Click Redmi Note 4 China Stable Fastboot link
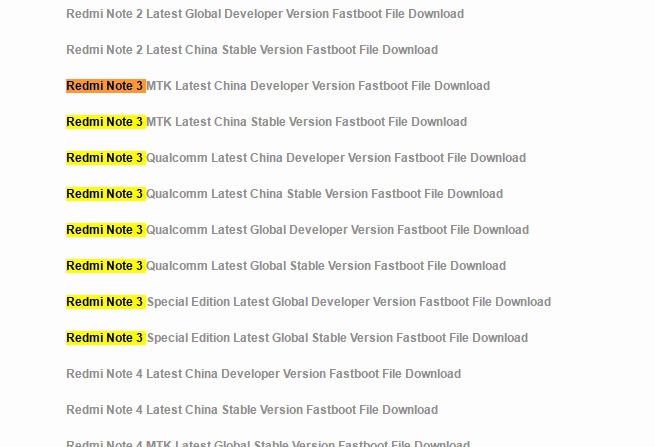Viewport: 655px width, 447px height. coord(252,409)
